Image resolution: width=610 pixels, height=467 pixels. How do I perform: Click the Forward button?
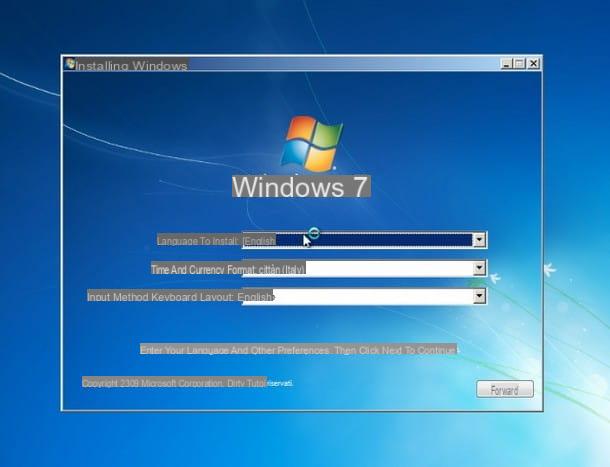pyautogui.click(x=505, y=389)
